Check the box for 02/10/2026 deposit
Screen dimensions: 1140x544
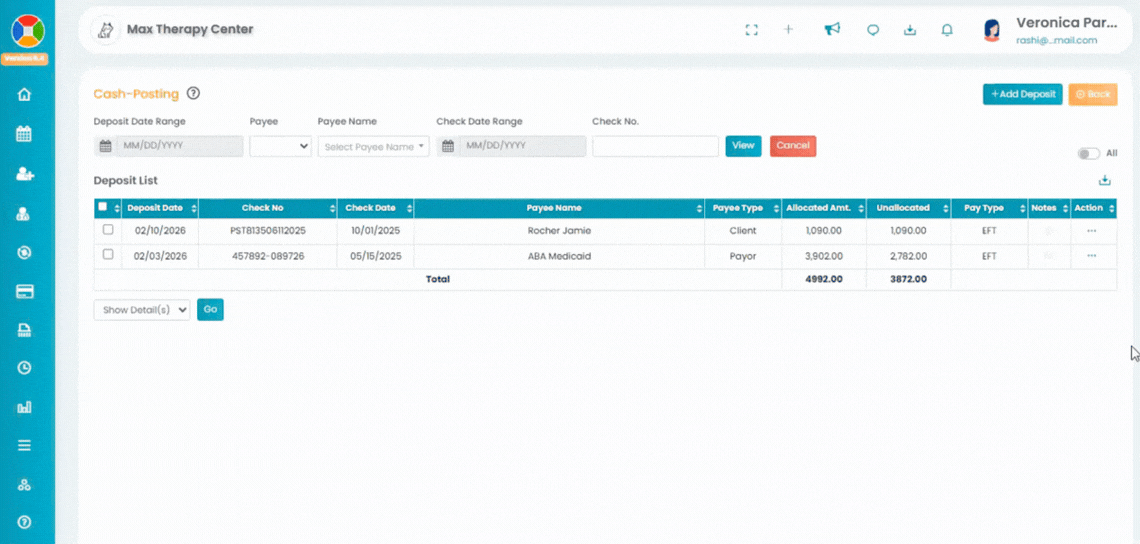tap(108, 230)
